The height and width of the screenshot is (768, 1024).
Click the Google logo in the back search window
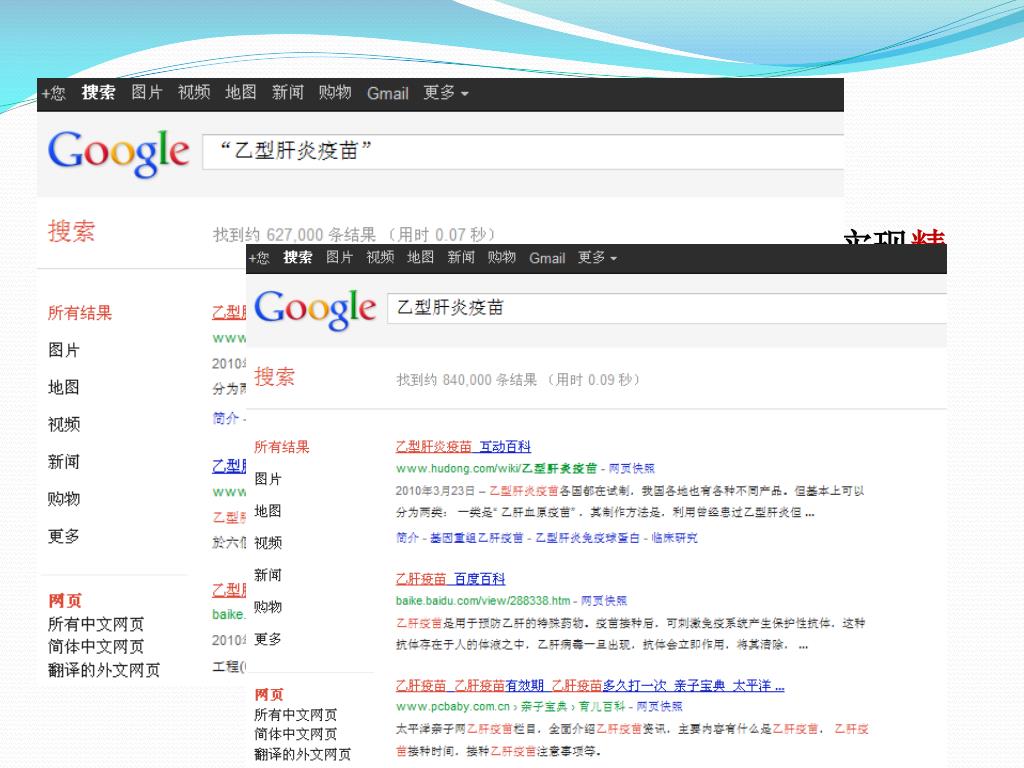[x=119, y=153]
